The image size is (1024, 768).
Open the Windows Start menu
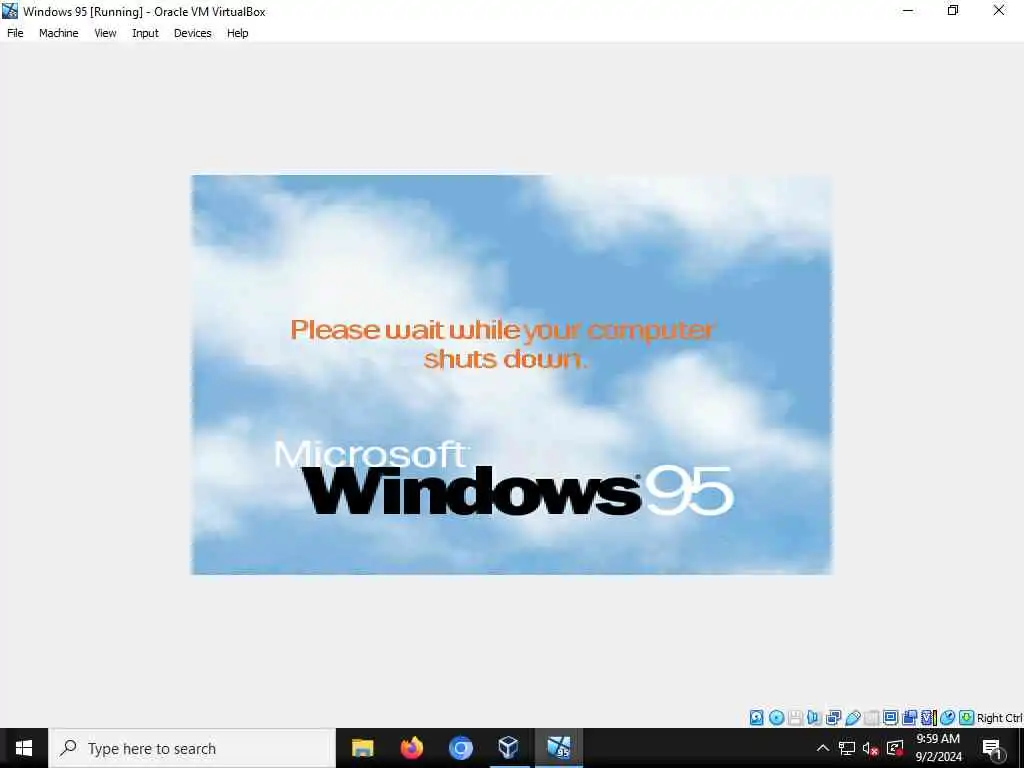(x=24, y=748)
